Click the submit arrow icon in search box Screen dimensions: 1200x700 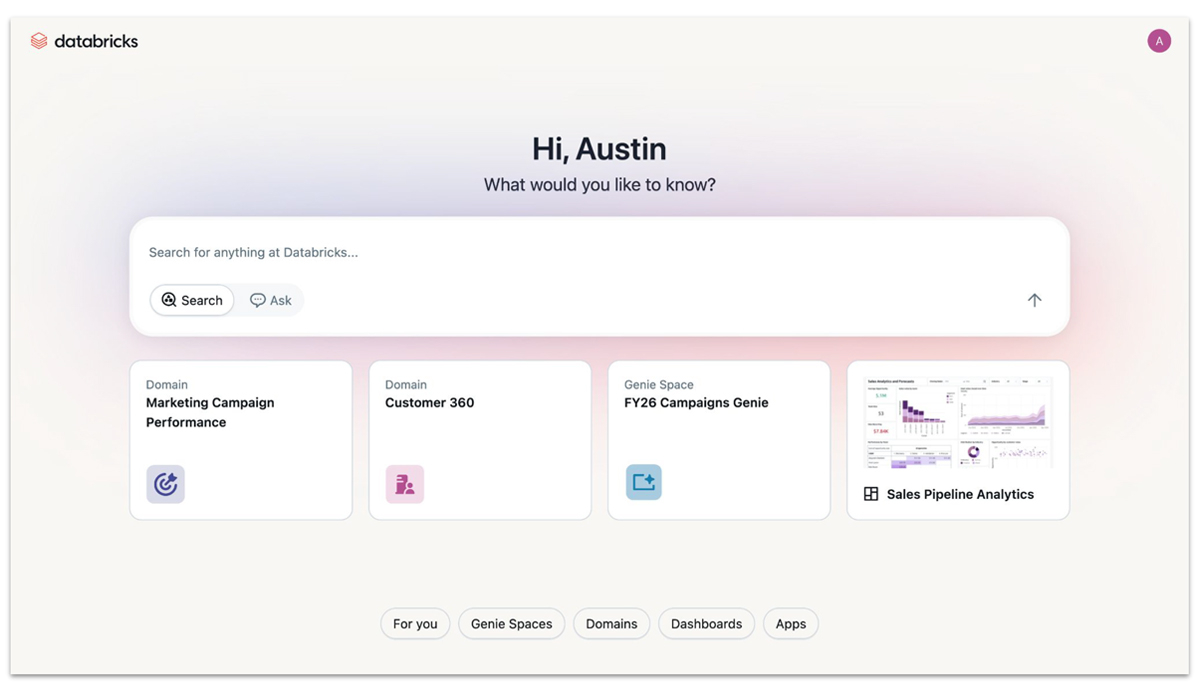coord(1034,300)
